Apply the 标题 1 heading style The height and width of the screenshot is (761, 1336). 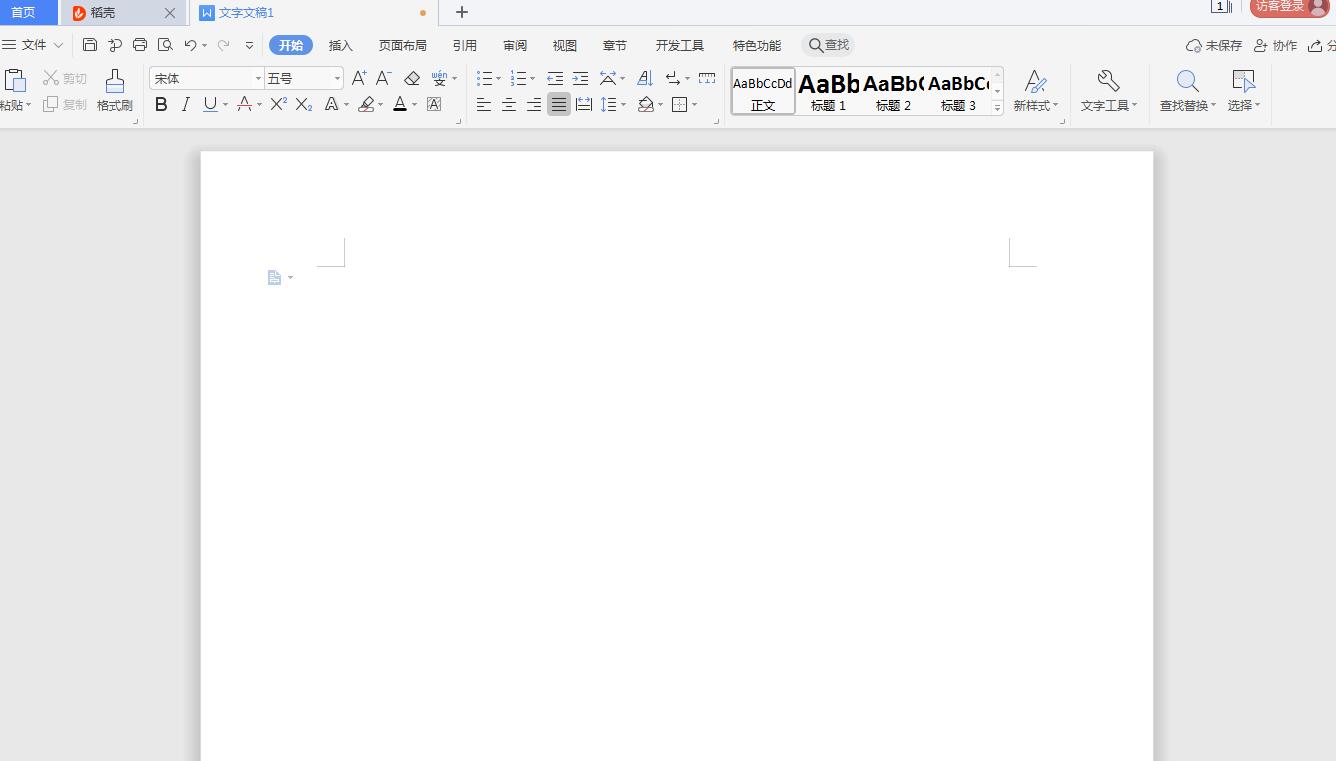click(x=828, y=91)
